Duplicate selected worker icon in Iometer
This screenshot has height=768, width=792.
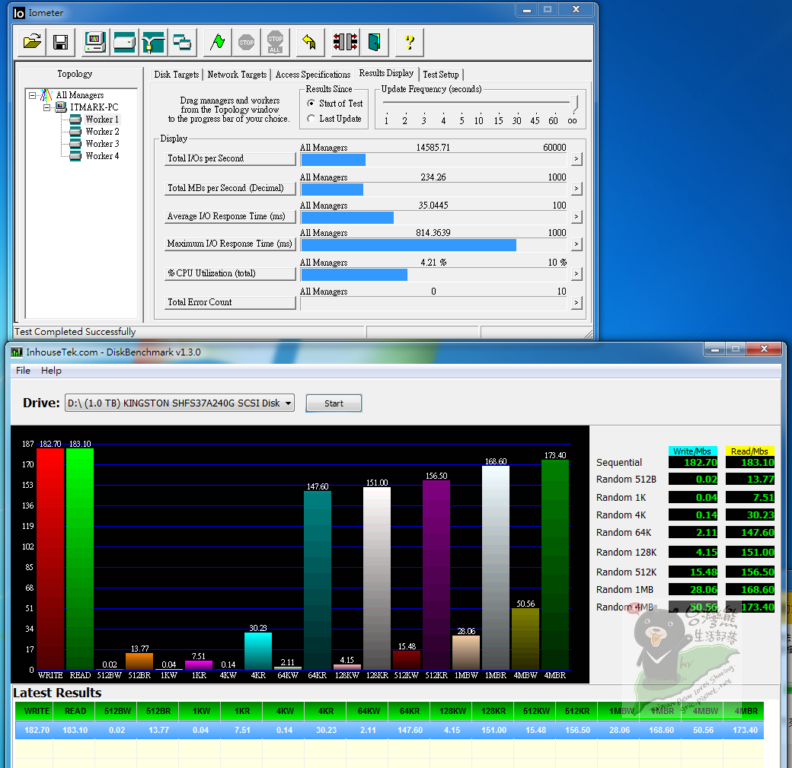pyautogui.click(x=182, y=42)
